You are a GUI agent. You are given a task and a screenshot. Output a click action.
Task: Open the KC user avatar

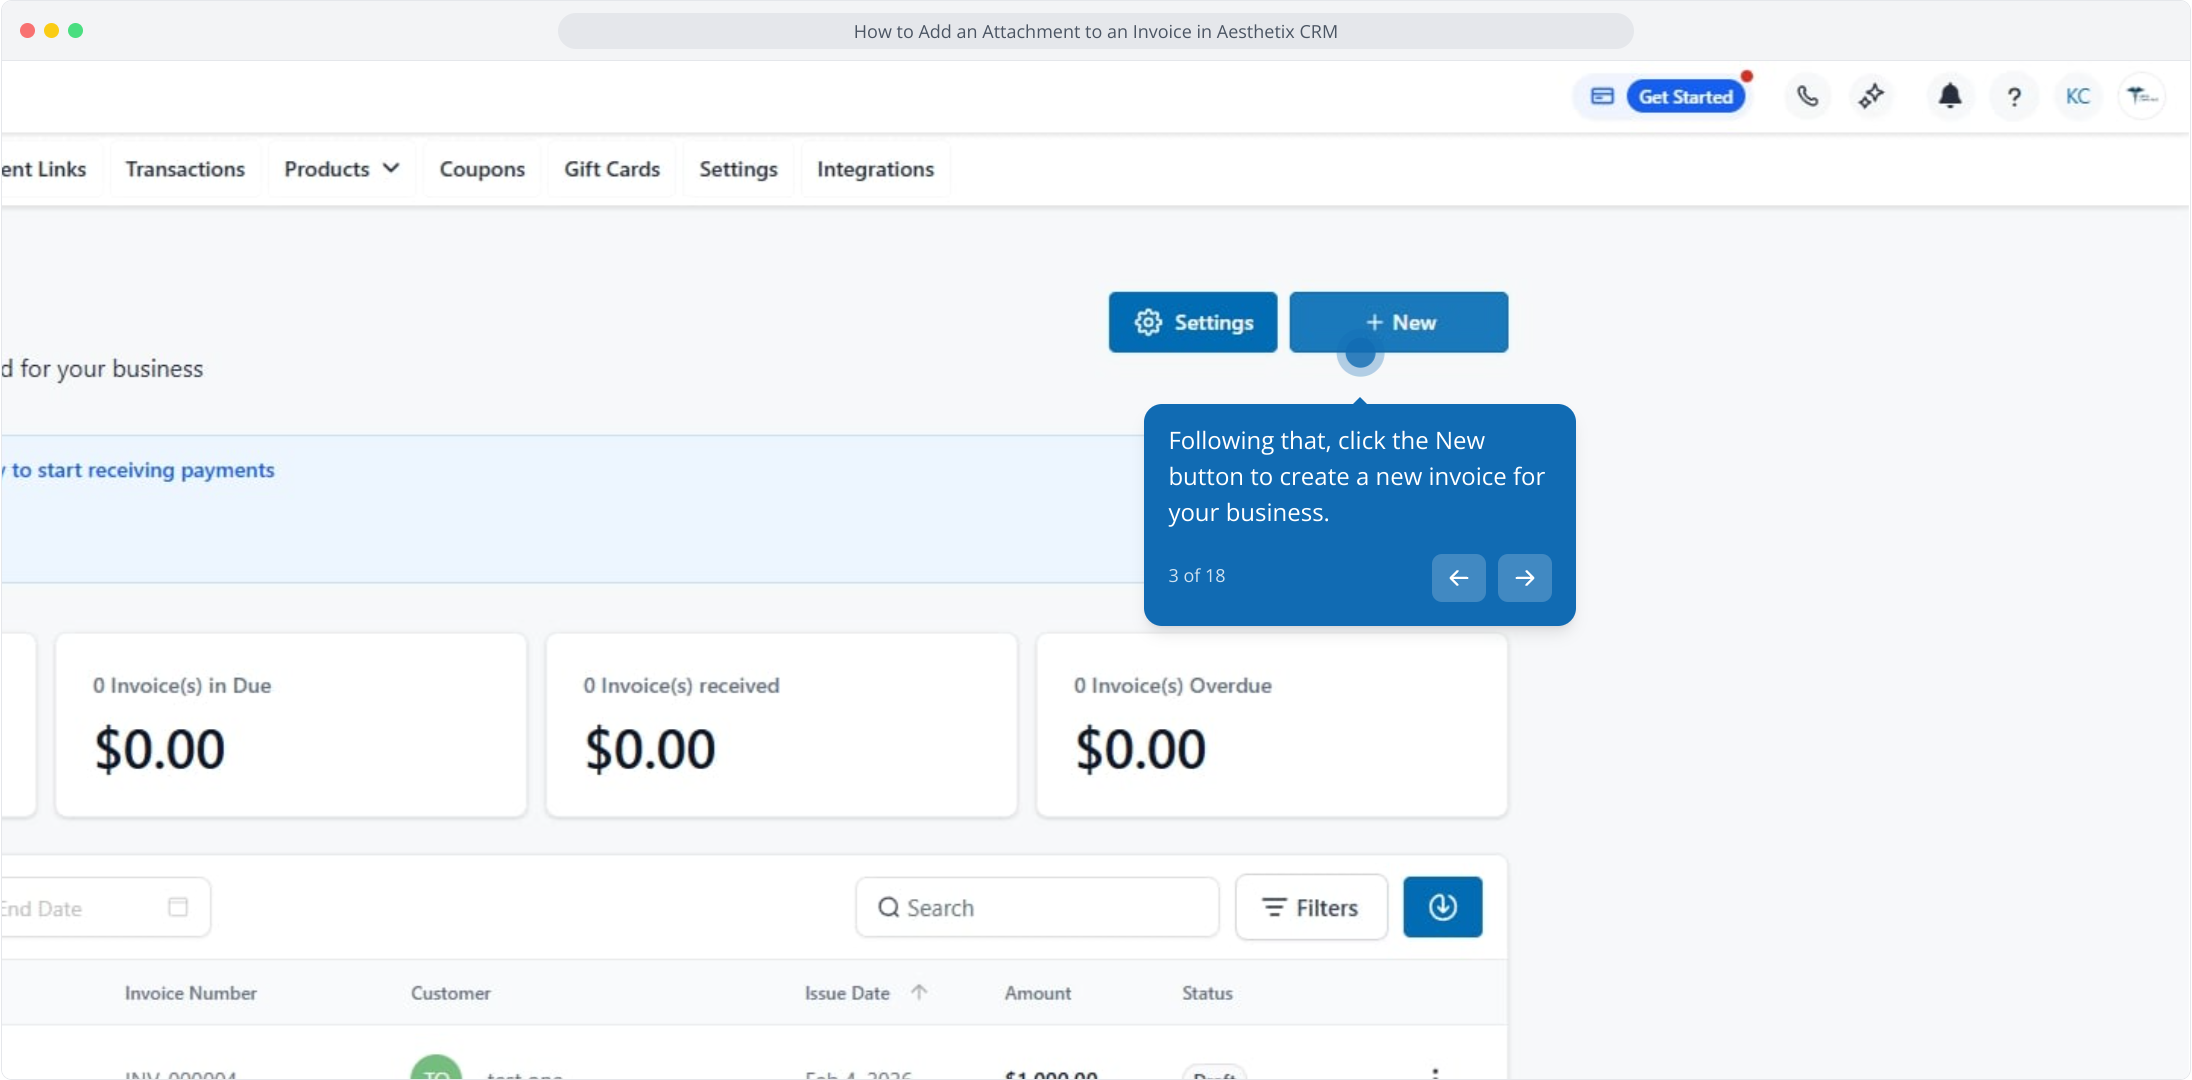pos(2078,97)
